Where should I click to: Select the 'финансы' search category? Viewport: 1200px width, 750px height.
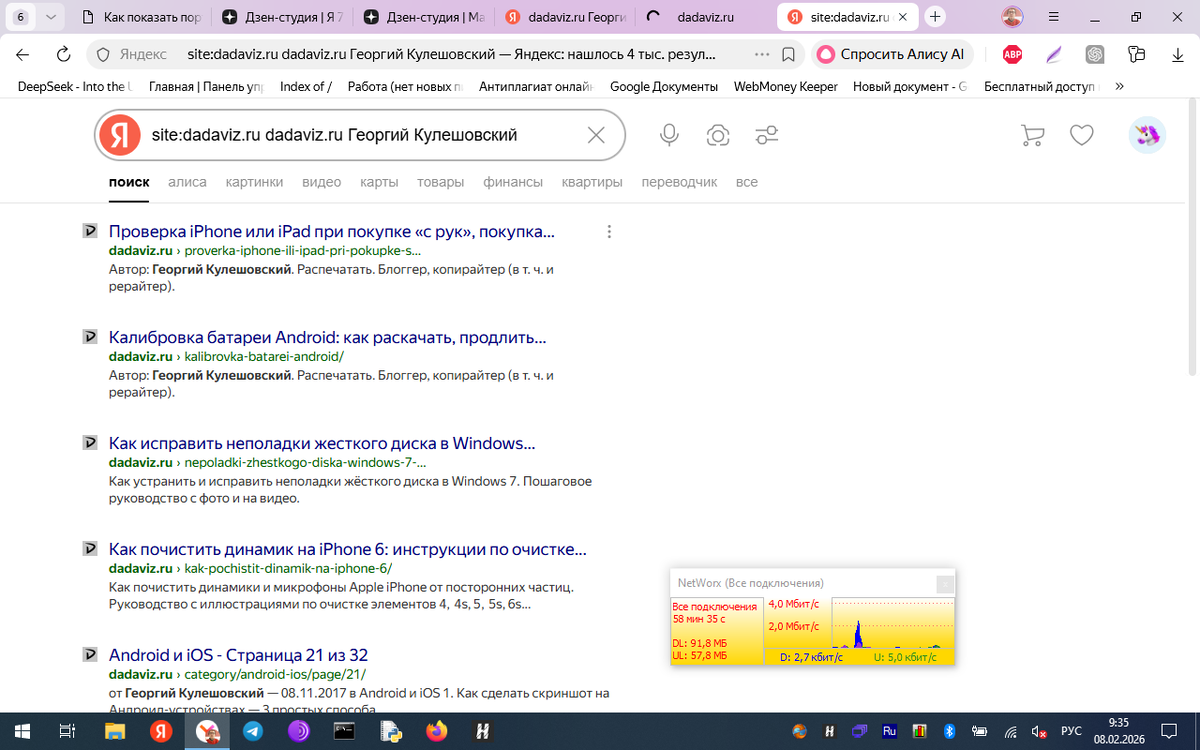(513, 182)
